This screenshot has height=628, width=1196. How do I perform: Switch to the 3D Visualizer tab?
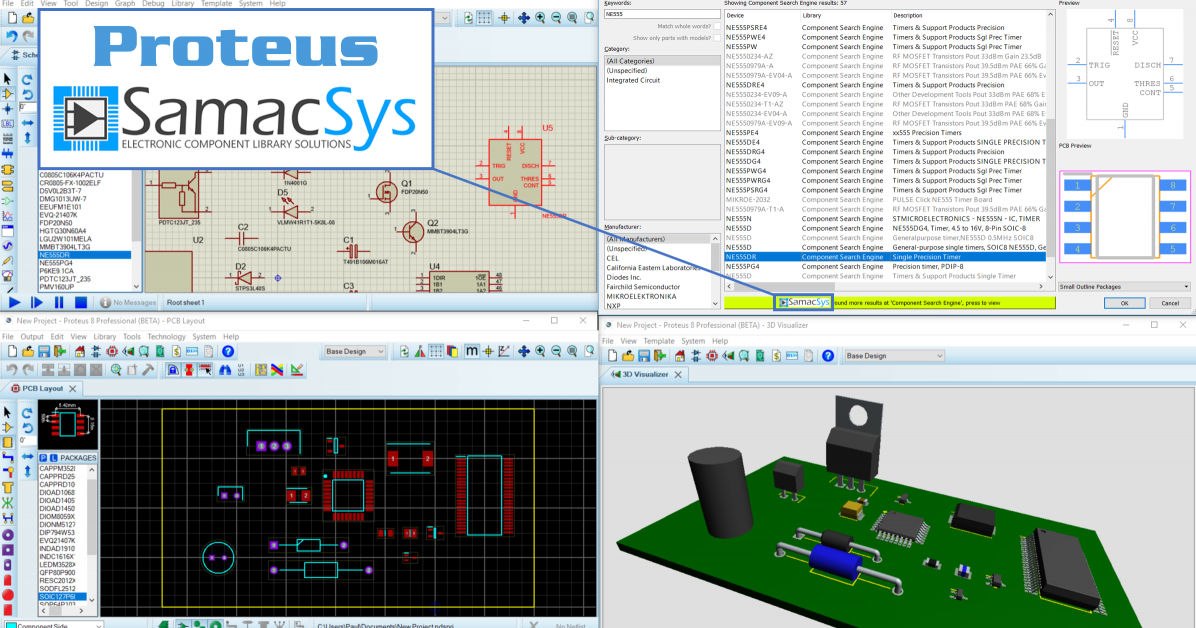(646, 375)
